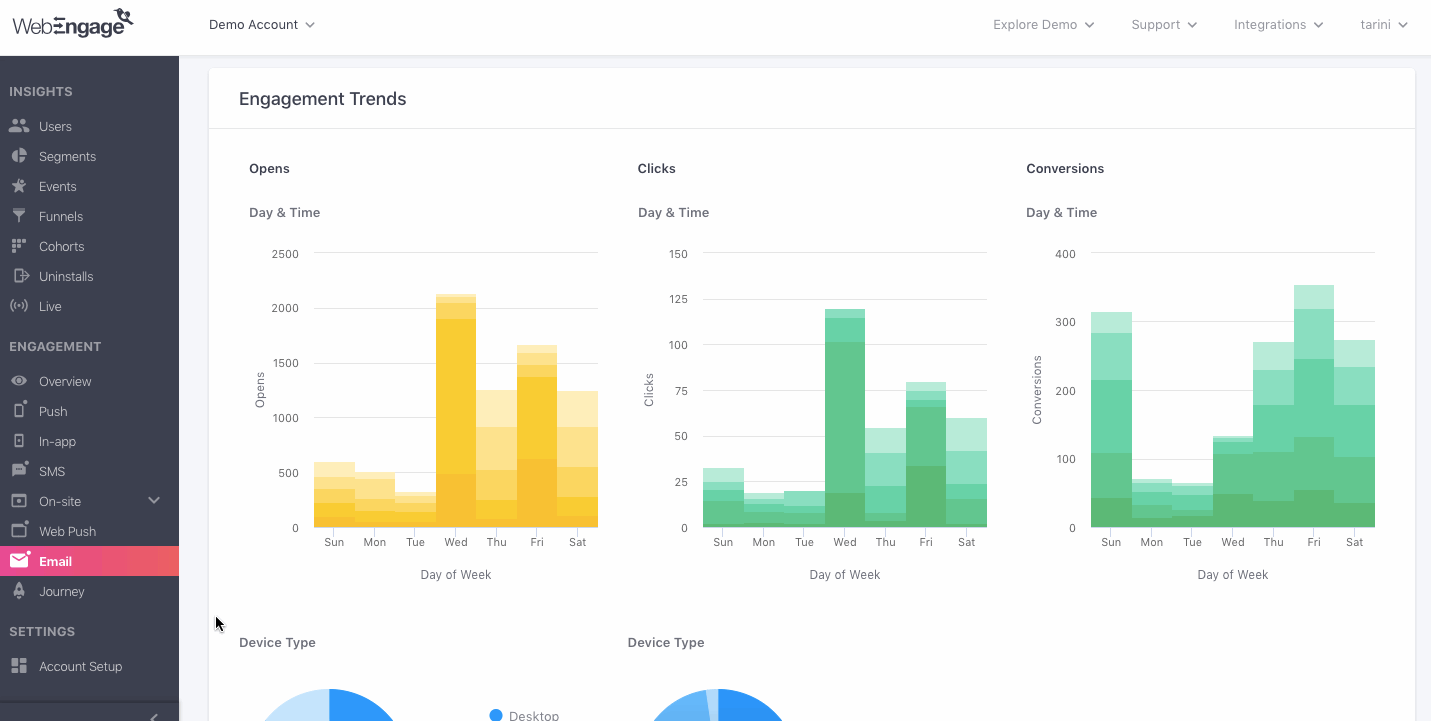This screenshot has width=1431, height=721.
Task: Click the Wed bar in Opens chart
Action: pos(456,411)
